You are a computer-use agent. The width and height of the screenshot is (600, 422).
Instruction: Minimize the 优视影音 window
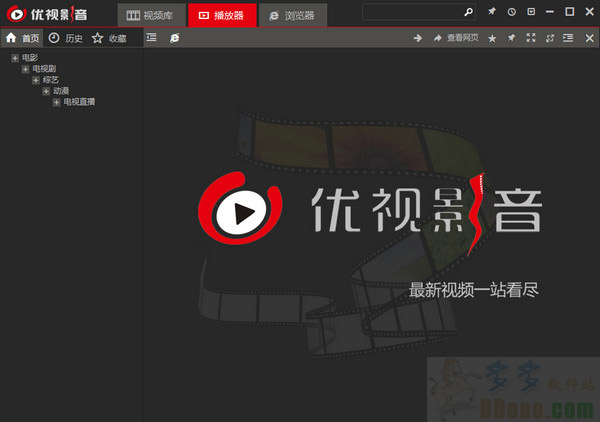(x=550, y=12)
